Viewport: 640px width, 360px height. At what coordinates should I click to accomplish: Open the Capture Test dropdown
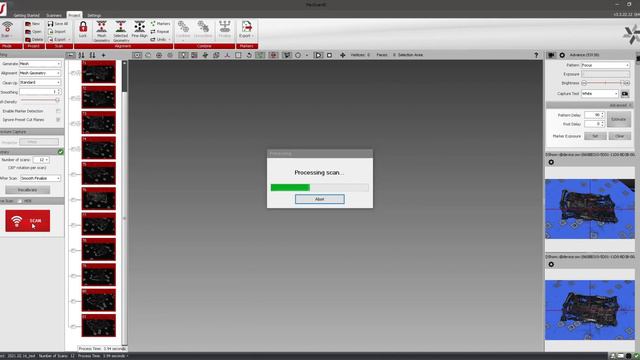coord(600,94)
